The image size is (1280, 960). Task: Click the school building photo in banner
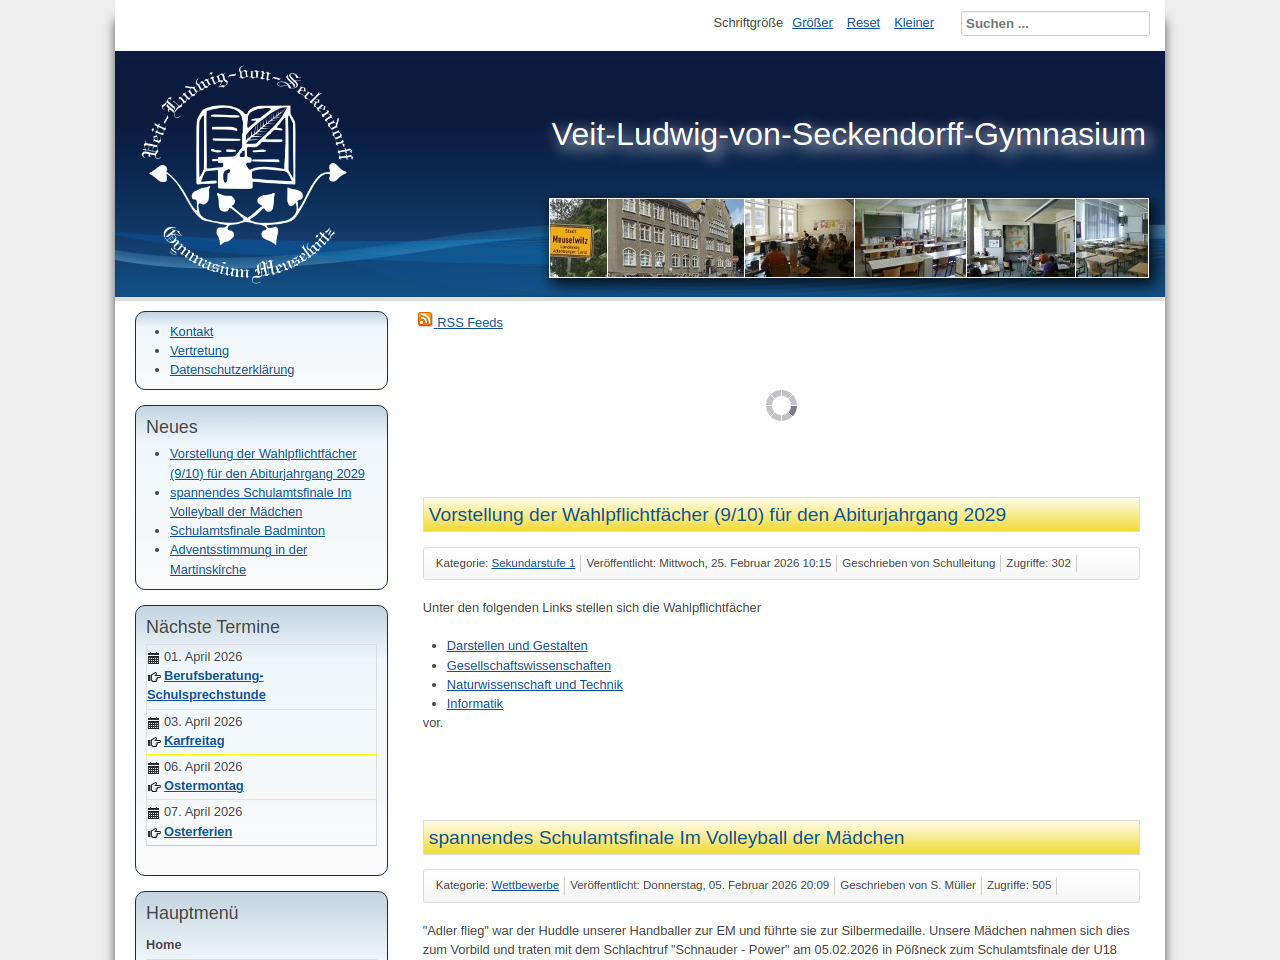[x=675, y=238]
